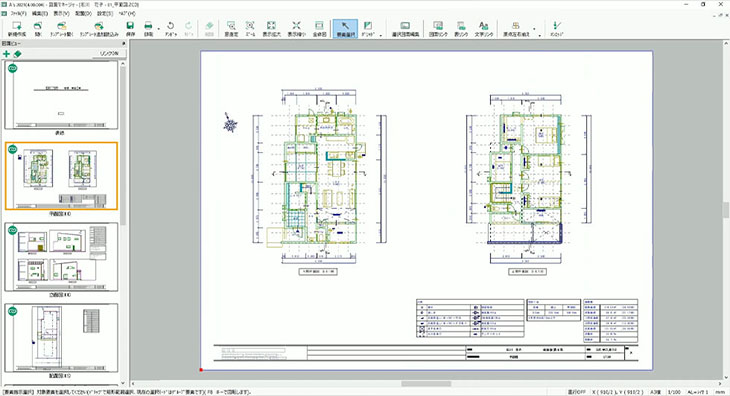This screenshot has height=396, width=730.
Task: Click the Selected Drawing Edit toolbar icon
Action: 406,28
